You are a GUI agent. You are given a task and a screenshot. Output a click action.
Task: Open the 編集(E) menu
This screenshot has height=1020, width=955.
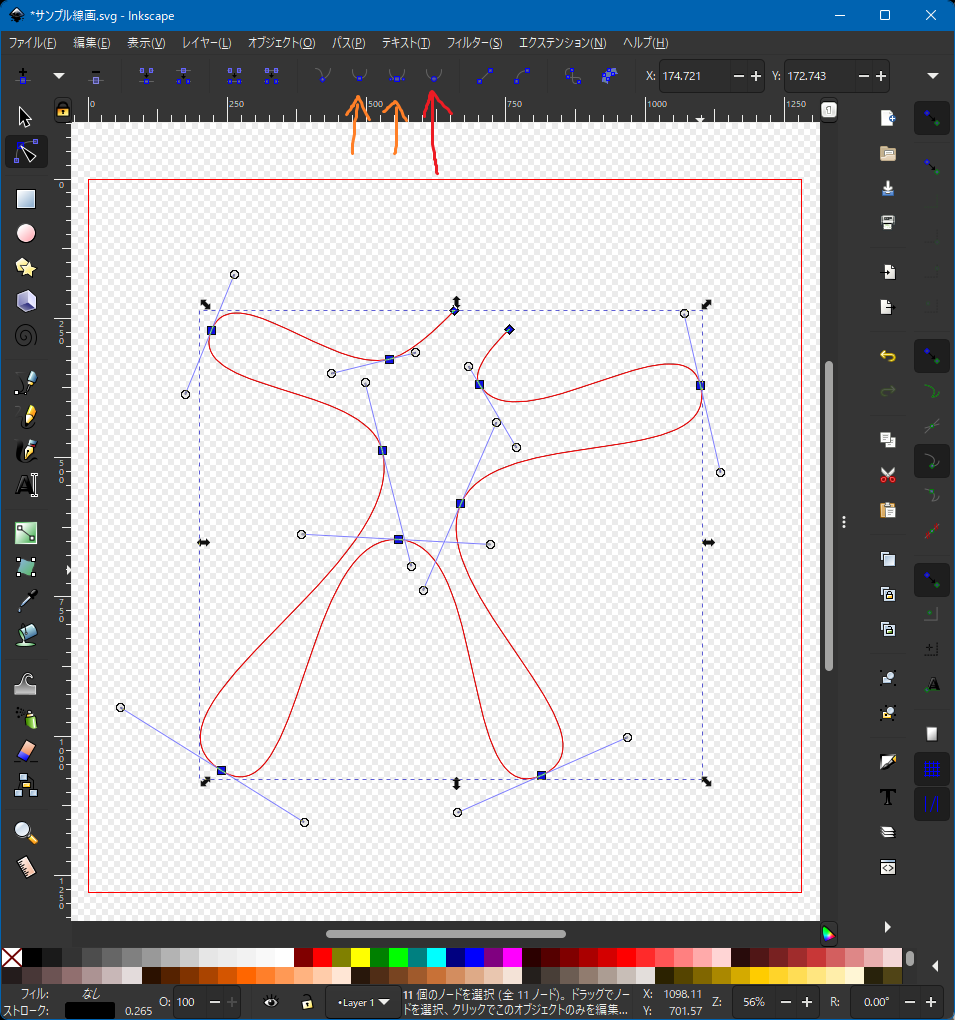pyautogui.click(x=92, y=43)
